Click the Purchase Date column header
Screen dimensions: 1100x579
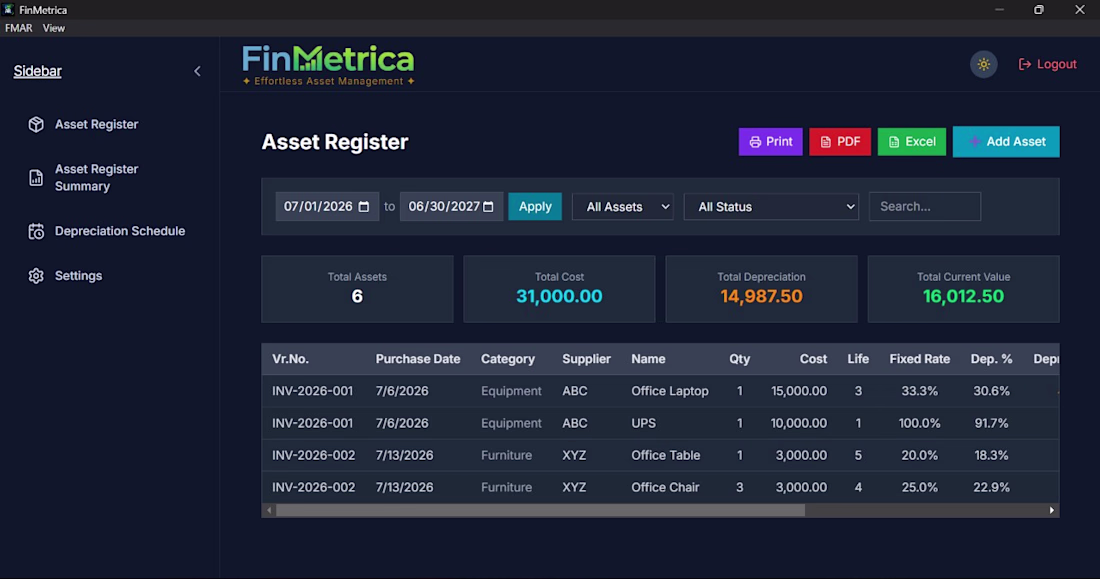[x=418, y=359]
